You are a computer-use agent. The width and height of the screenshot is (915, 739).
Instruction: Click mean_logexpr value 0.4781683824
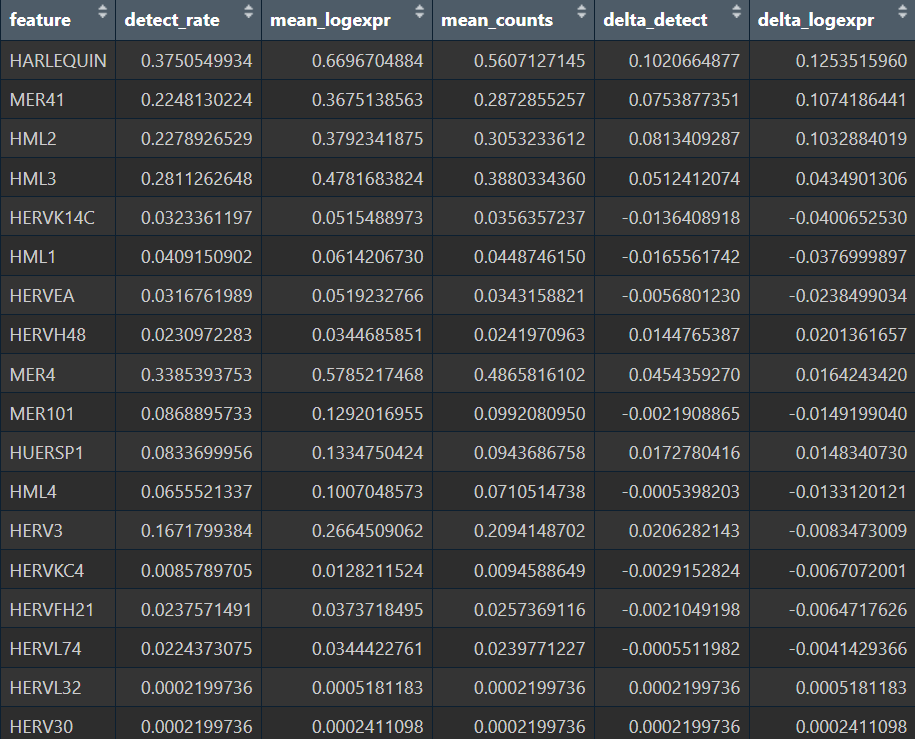pyautogui.click(x=367, y=178)
